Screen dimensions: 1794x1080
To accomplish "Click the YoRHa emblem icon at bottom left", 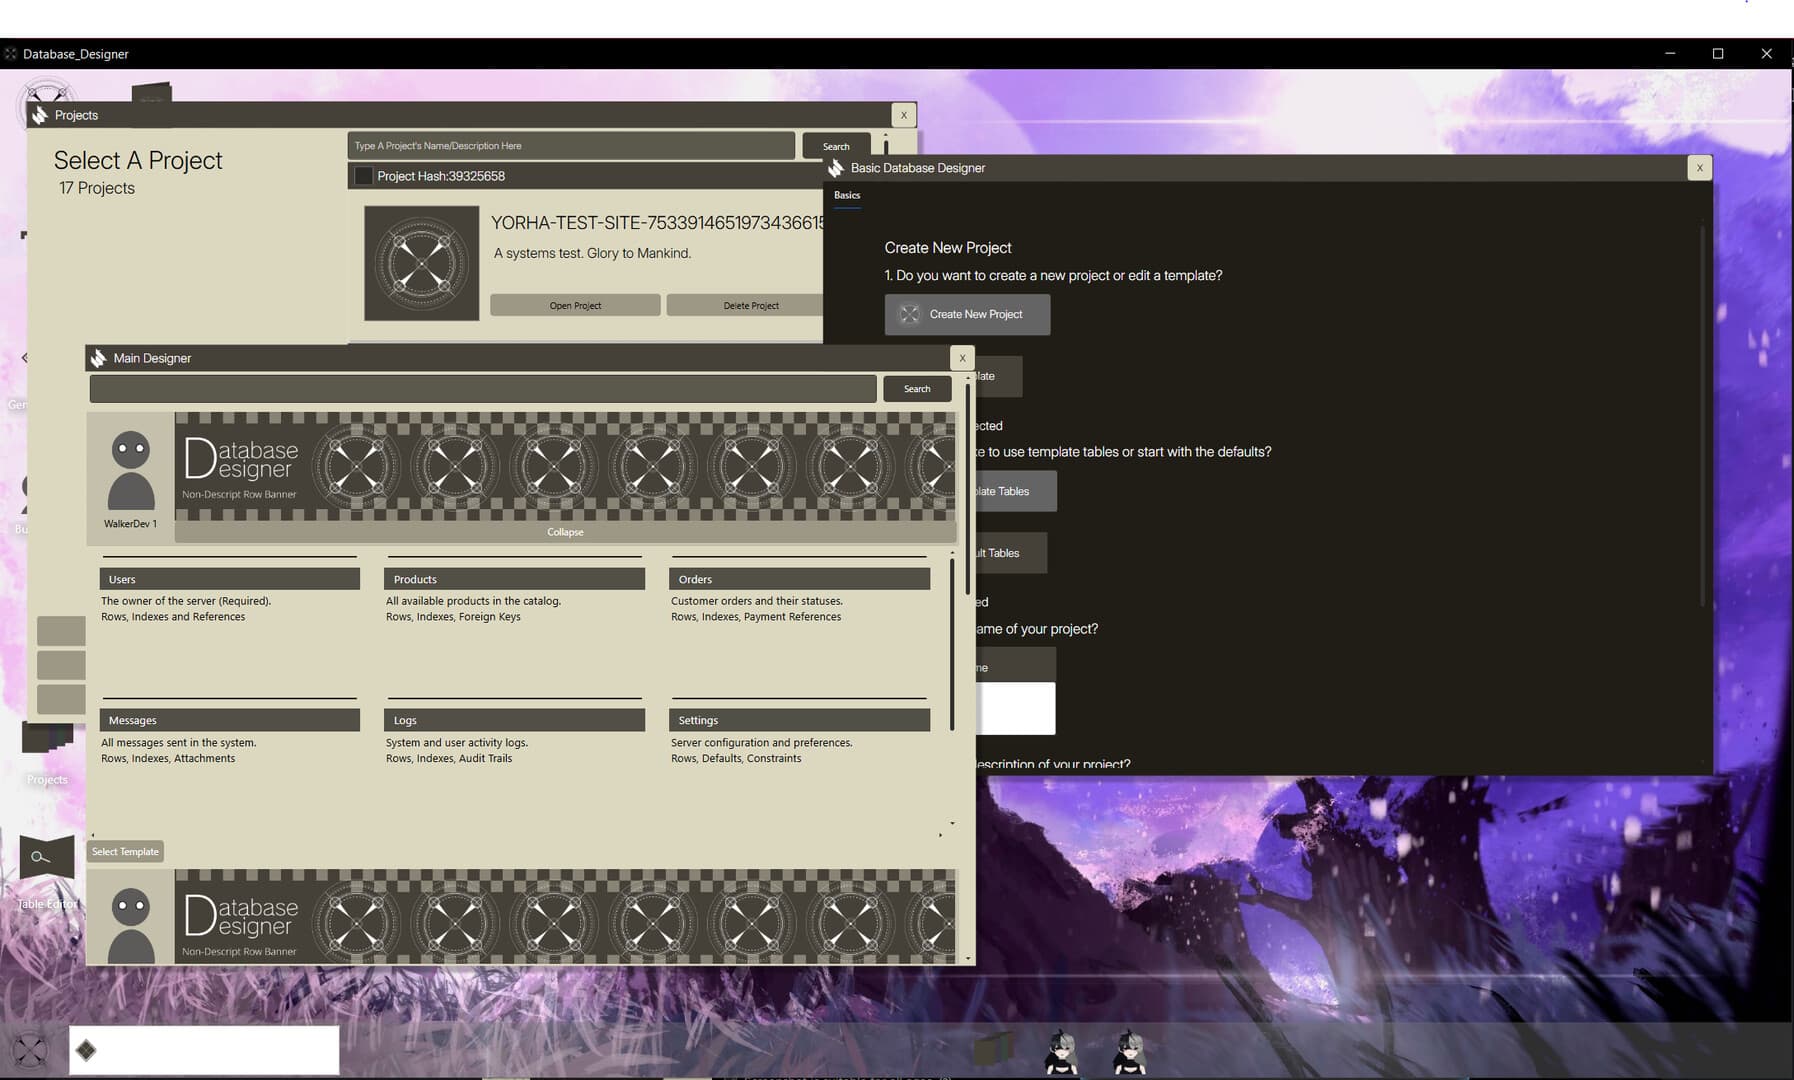I will [31, 1050].
